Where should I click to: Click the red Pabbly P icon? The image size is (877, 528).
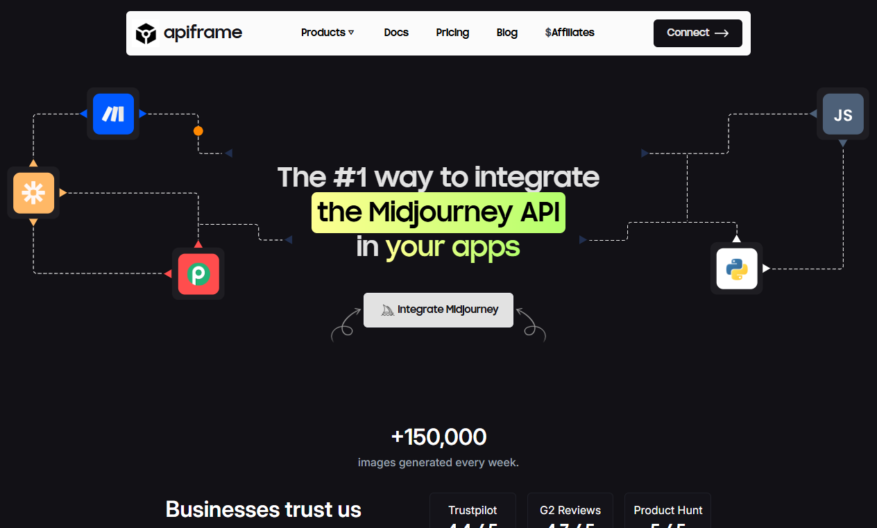click(x=198, y=274)
